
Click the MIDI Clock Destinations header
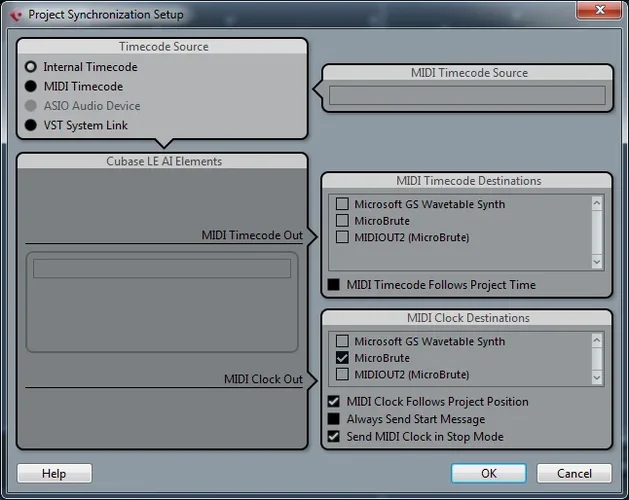pyautogui.click(x=468, y=318)
